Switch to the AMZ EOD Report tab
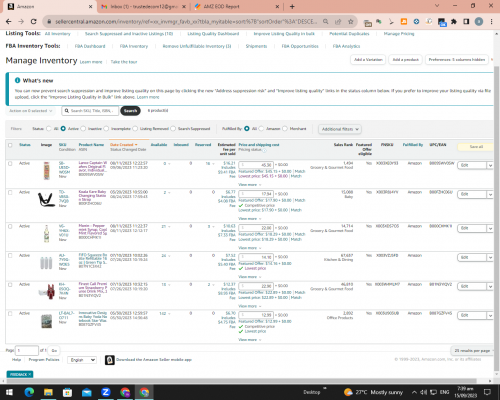This screenshot has width=500, height=400. pyautogui.click(x=237, y=6)
